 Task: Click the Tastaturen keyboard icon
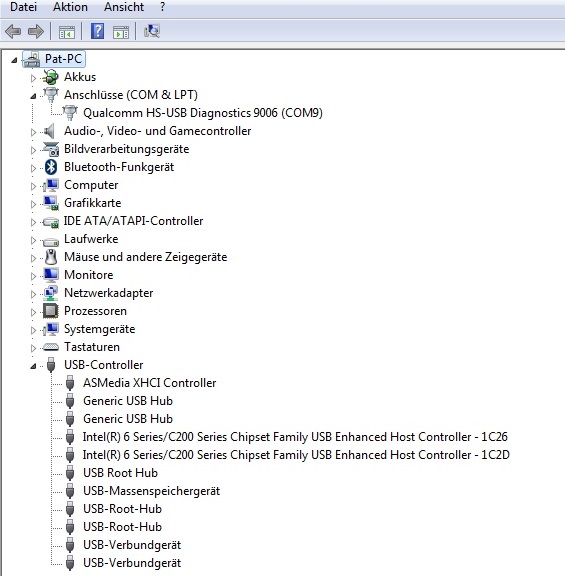(x=51, y=347)
